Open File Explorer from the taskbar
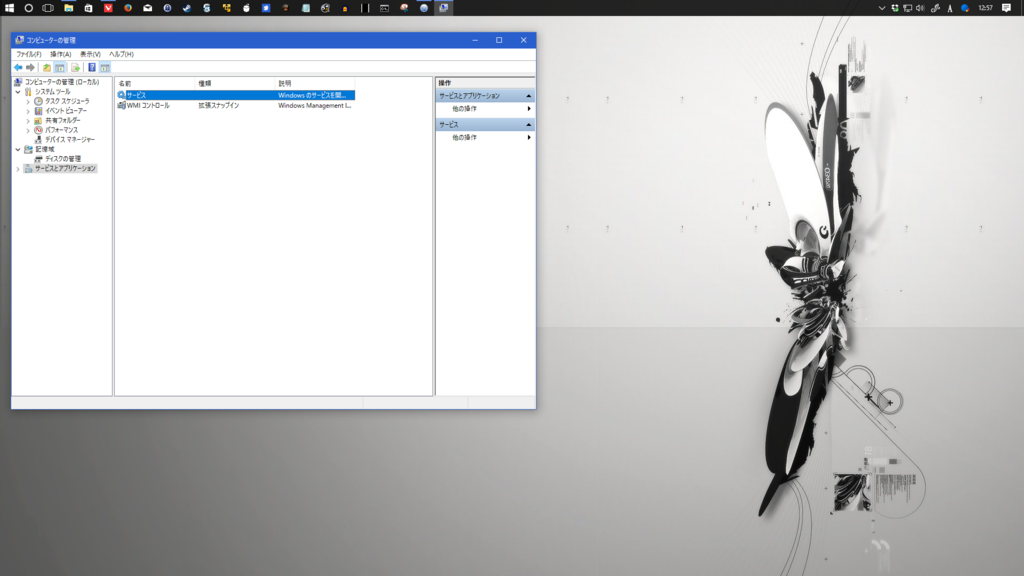 pos(69,8)
